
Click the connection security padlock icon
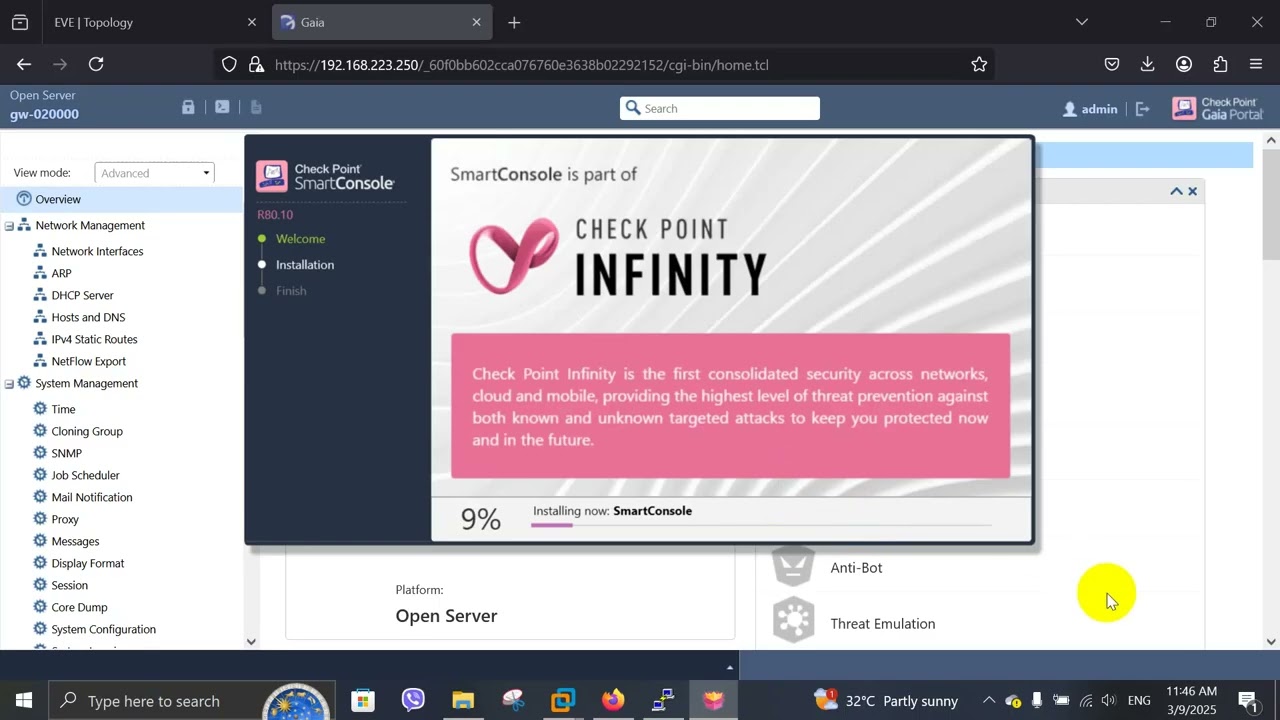(x=256, y=64)
